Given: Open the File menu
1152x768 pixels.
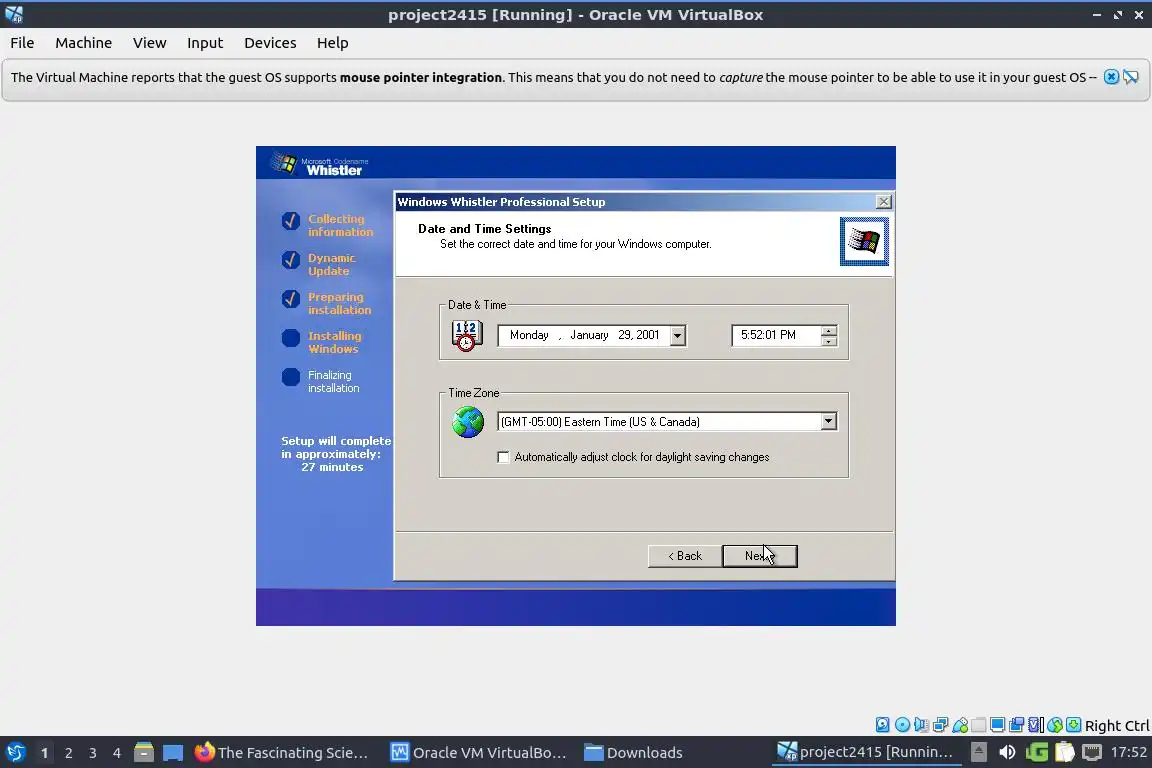Looking at the screenshot, I should 22,43.
